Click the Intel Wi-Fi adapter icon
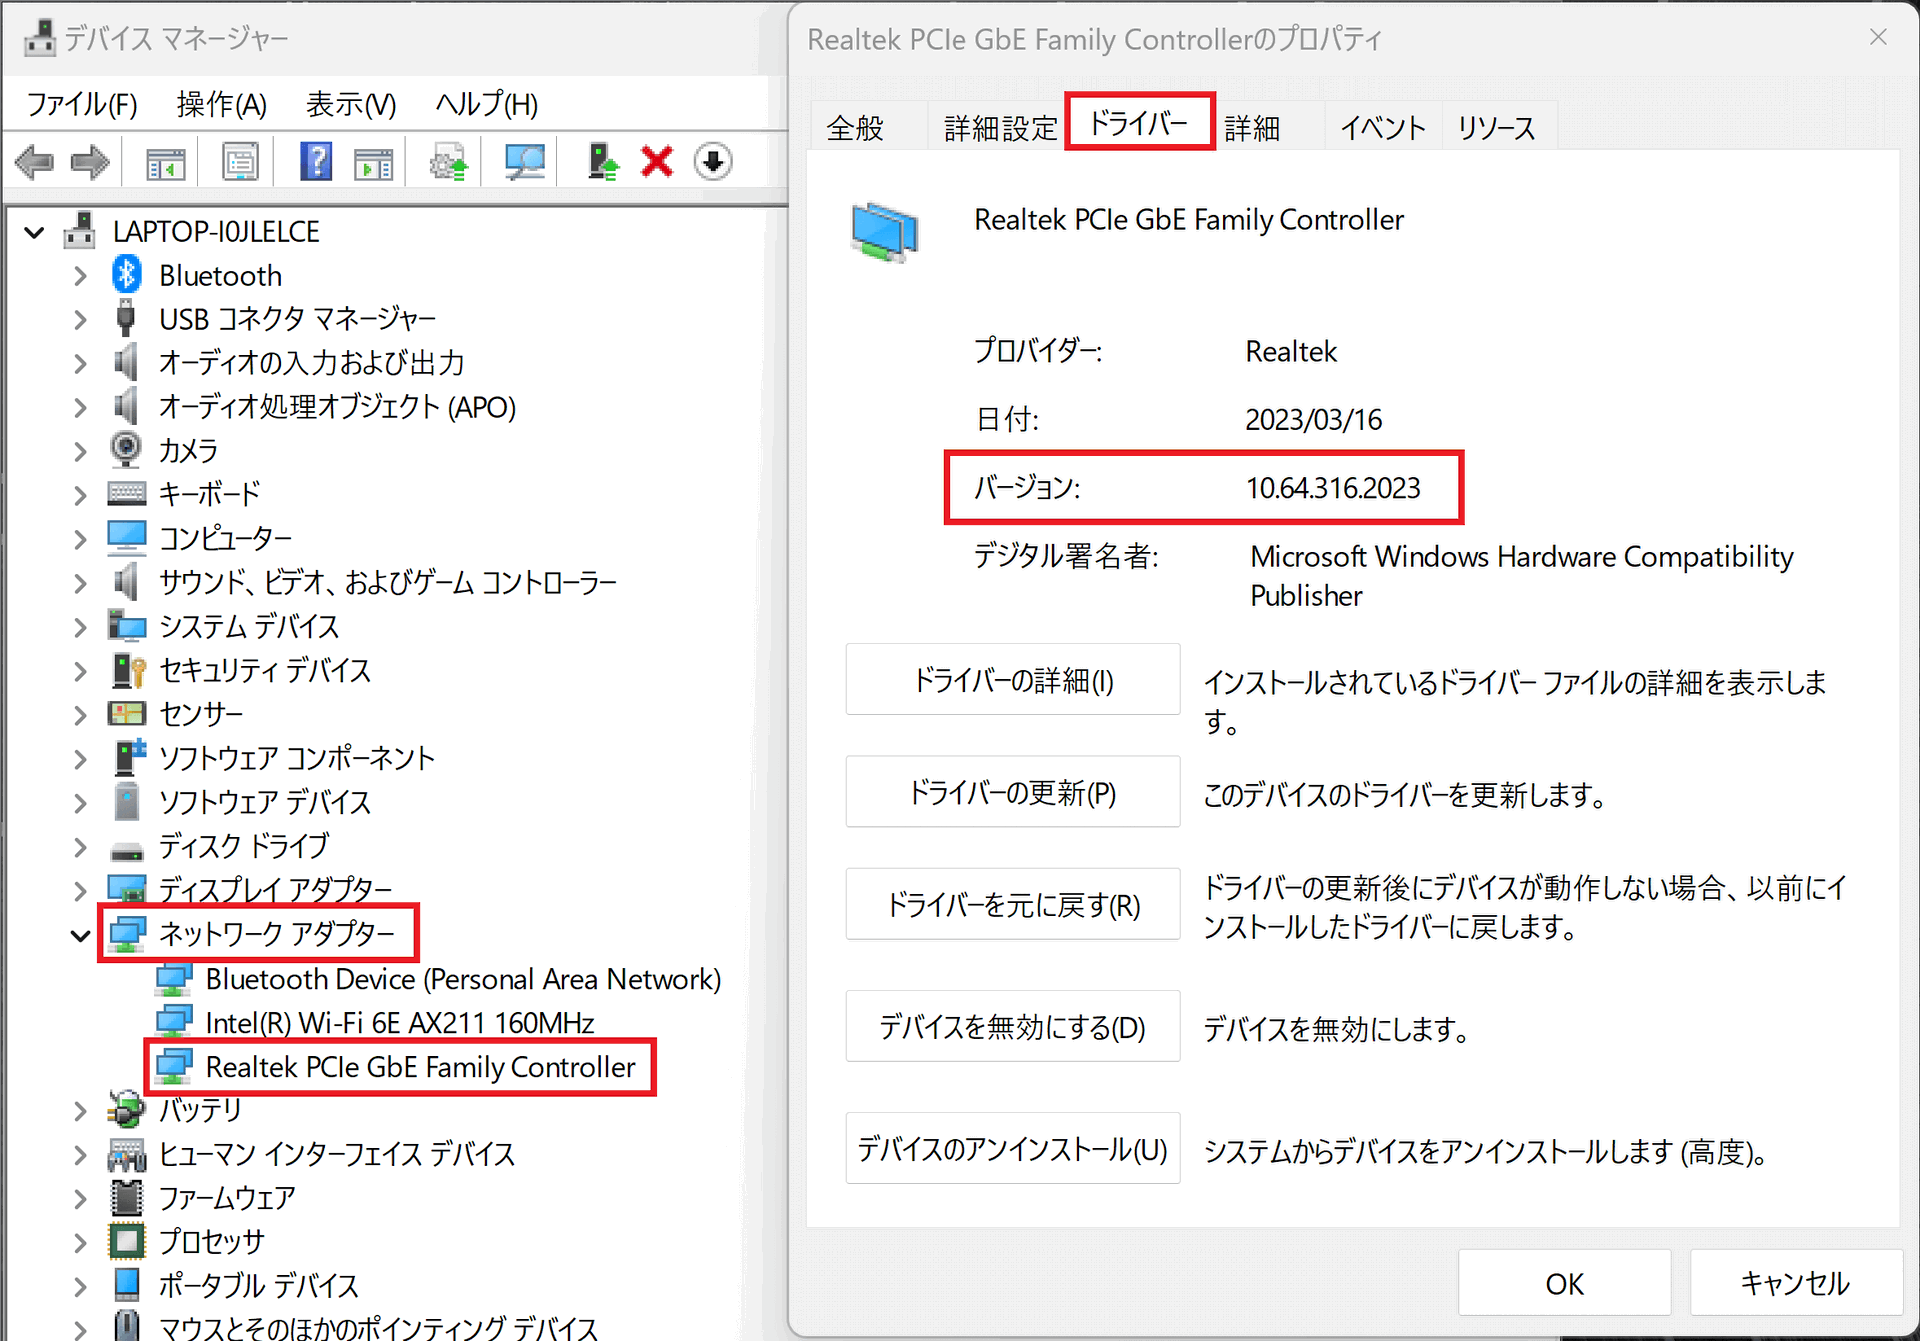 coord(174,1022)
